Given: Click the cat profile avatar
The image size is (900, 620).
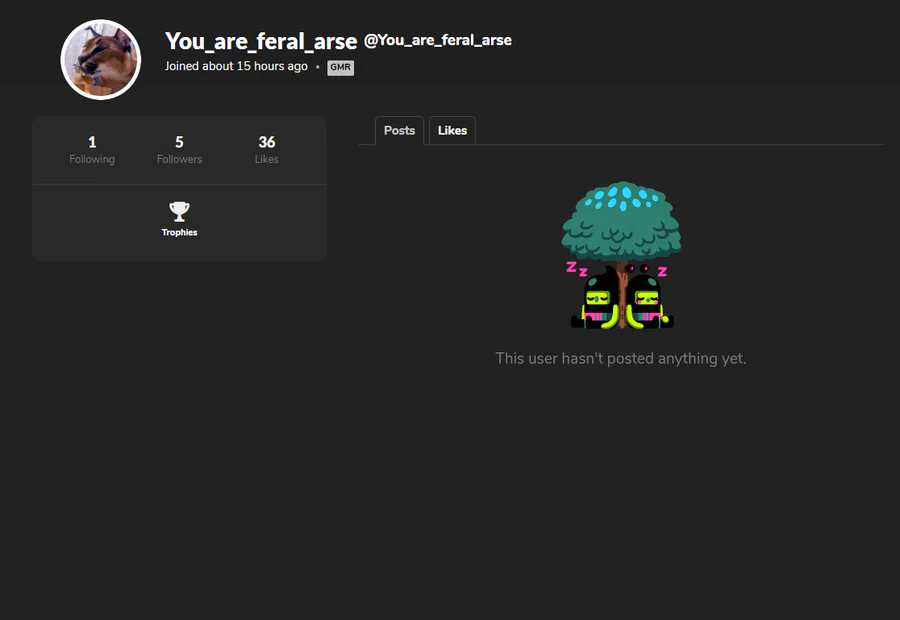Looking at the screenshot, I should click(x=101, y=60).
